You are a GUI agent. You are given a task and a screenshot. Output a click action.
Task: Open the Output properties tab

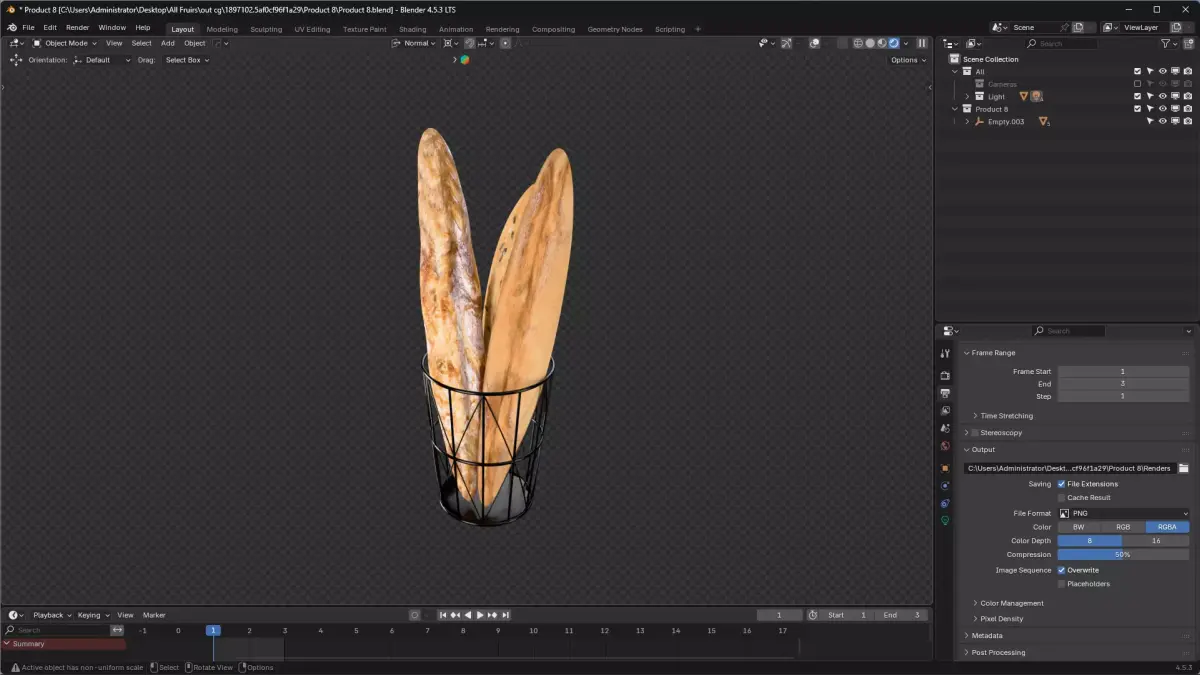pos(945,393)
